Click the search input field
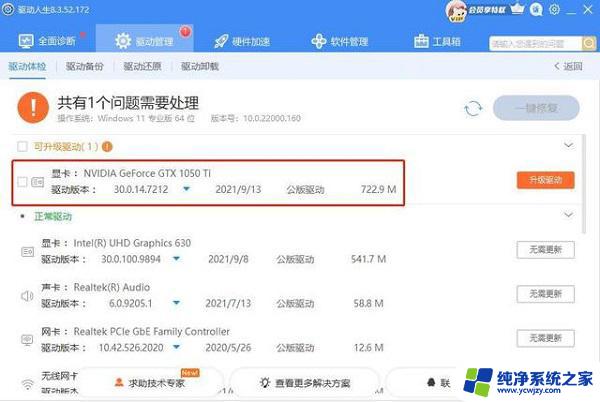Screen dimensions: 600x402 535,44
